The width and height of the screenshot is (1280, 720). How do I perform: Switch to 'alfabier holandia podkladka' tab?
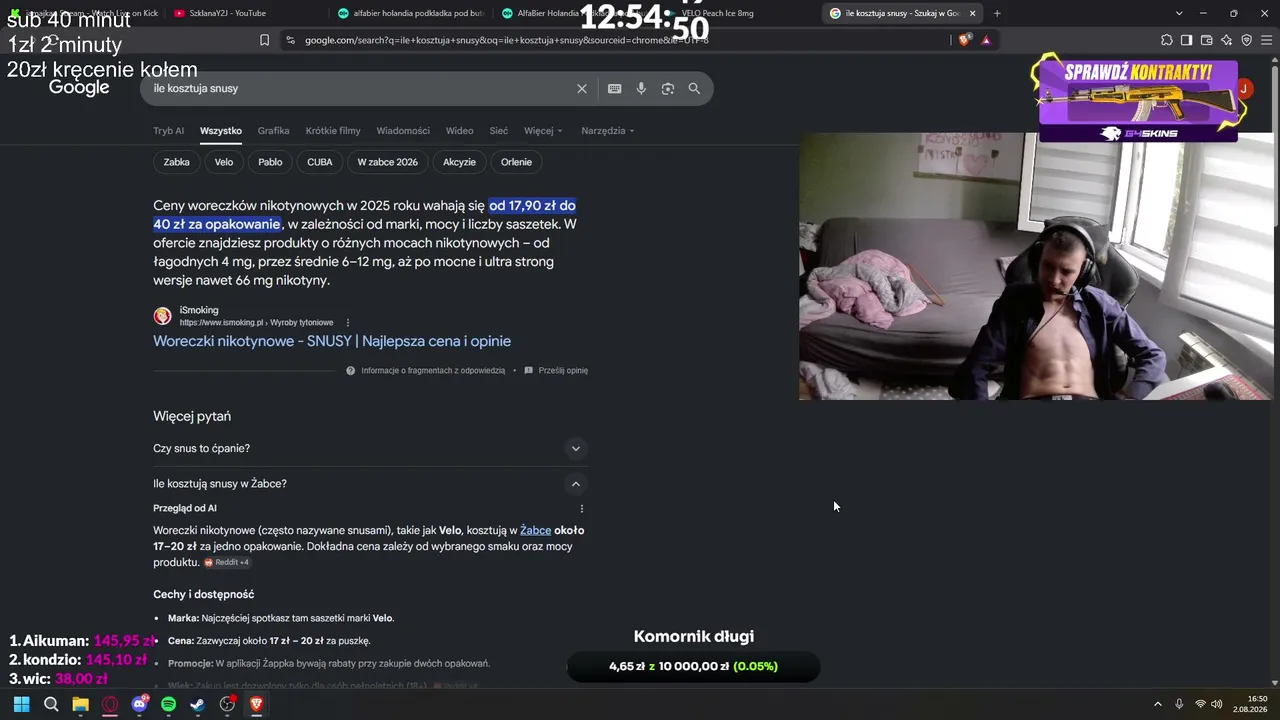coord(410,13)
